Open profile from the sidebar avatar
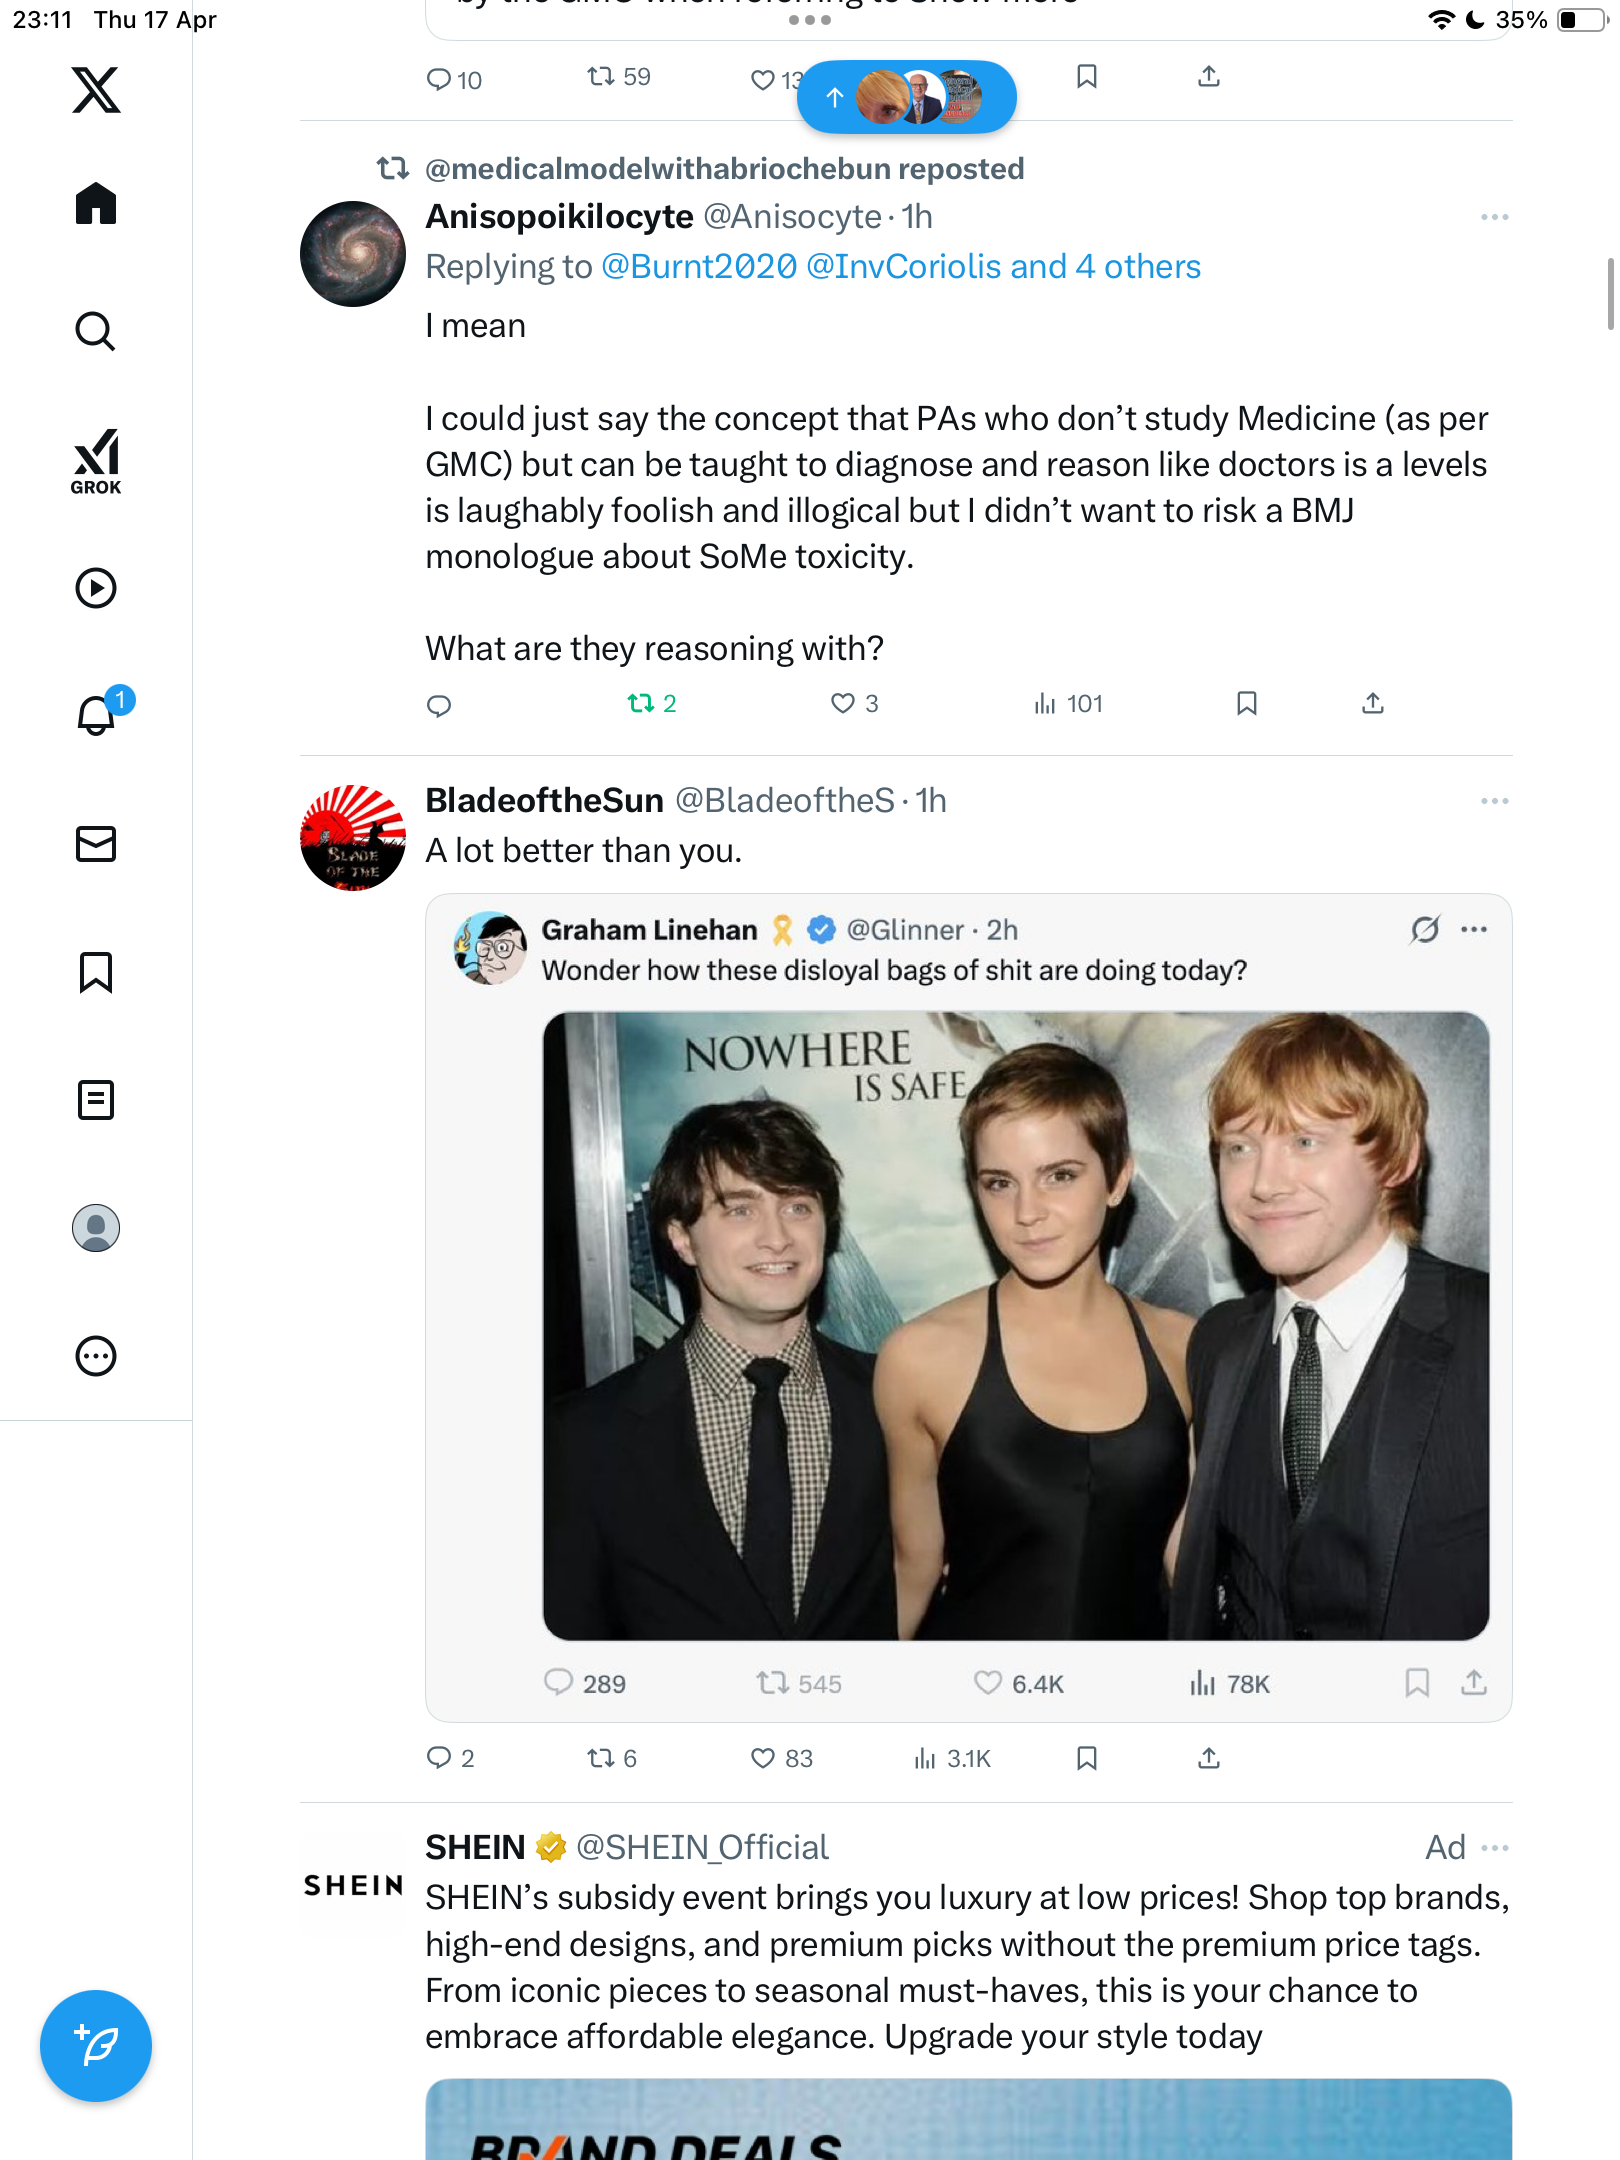 click(x=96, y=1228)
